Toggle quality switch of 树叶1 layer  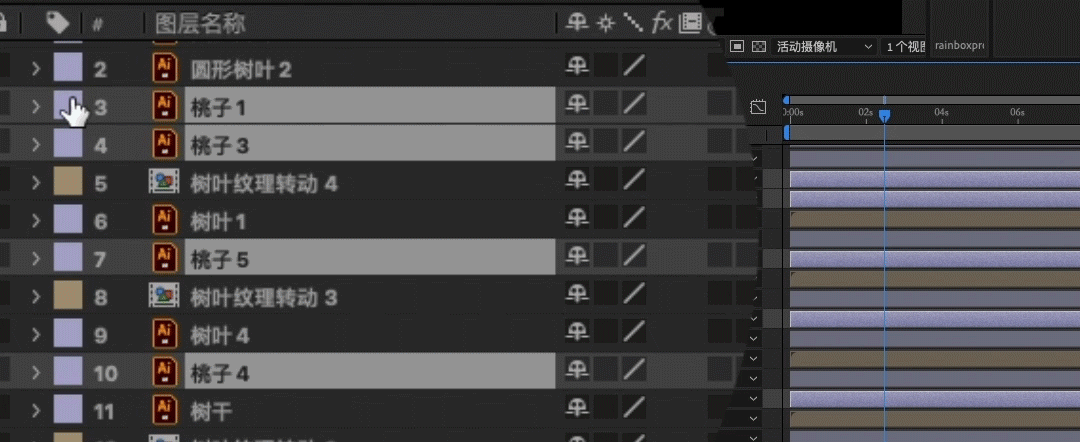634,220
